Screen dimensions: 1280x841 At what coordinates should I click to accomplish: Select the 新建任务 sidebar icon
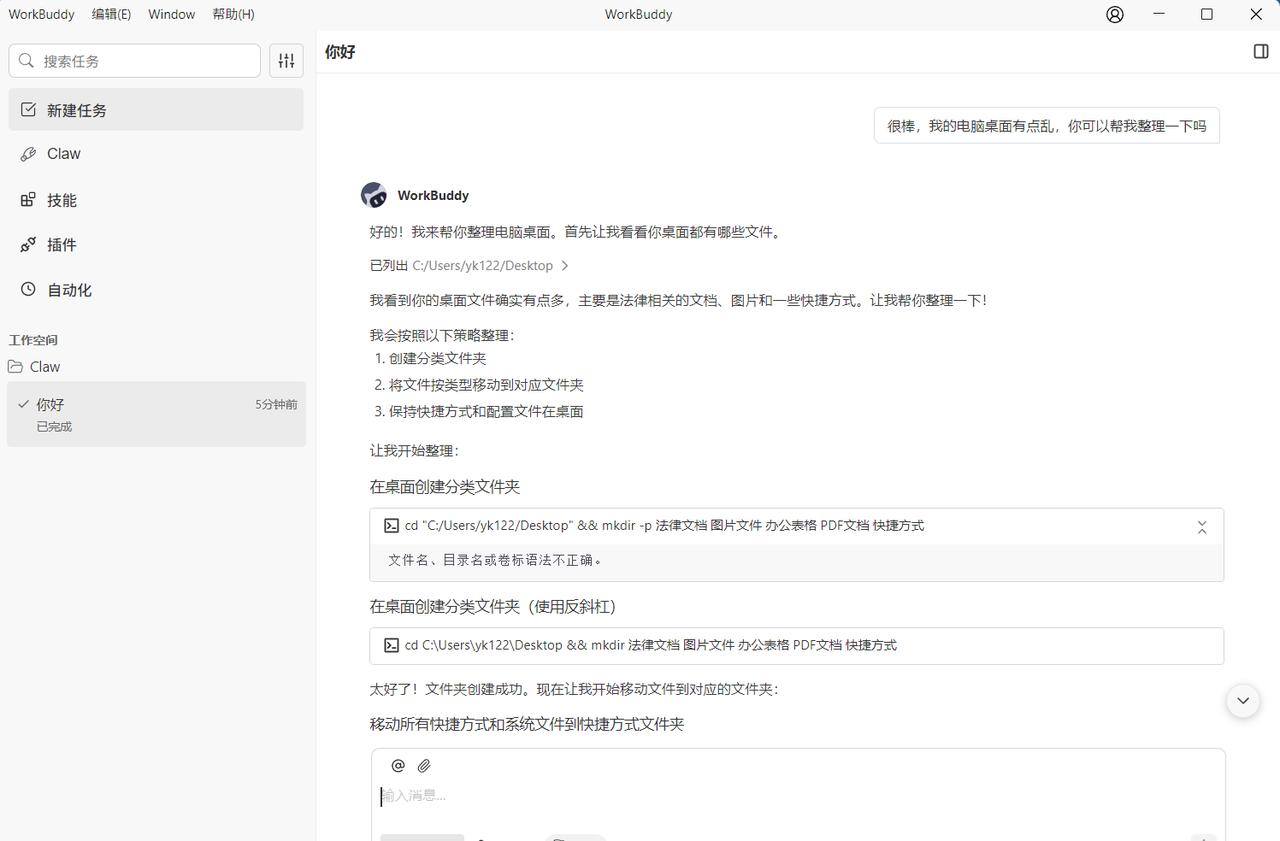pyautogui.click(x=29, y=110)
